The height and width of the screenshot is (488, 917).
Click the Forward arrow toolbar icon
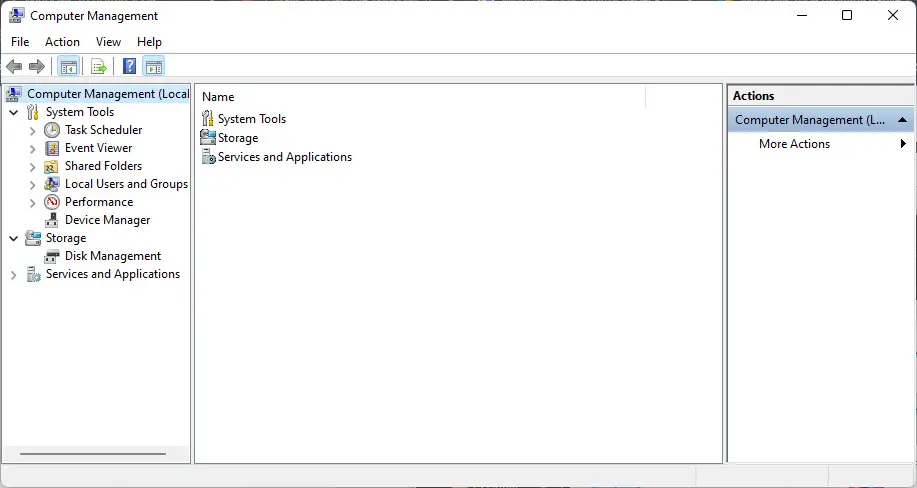click(x=37, y=66)
